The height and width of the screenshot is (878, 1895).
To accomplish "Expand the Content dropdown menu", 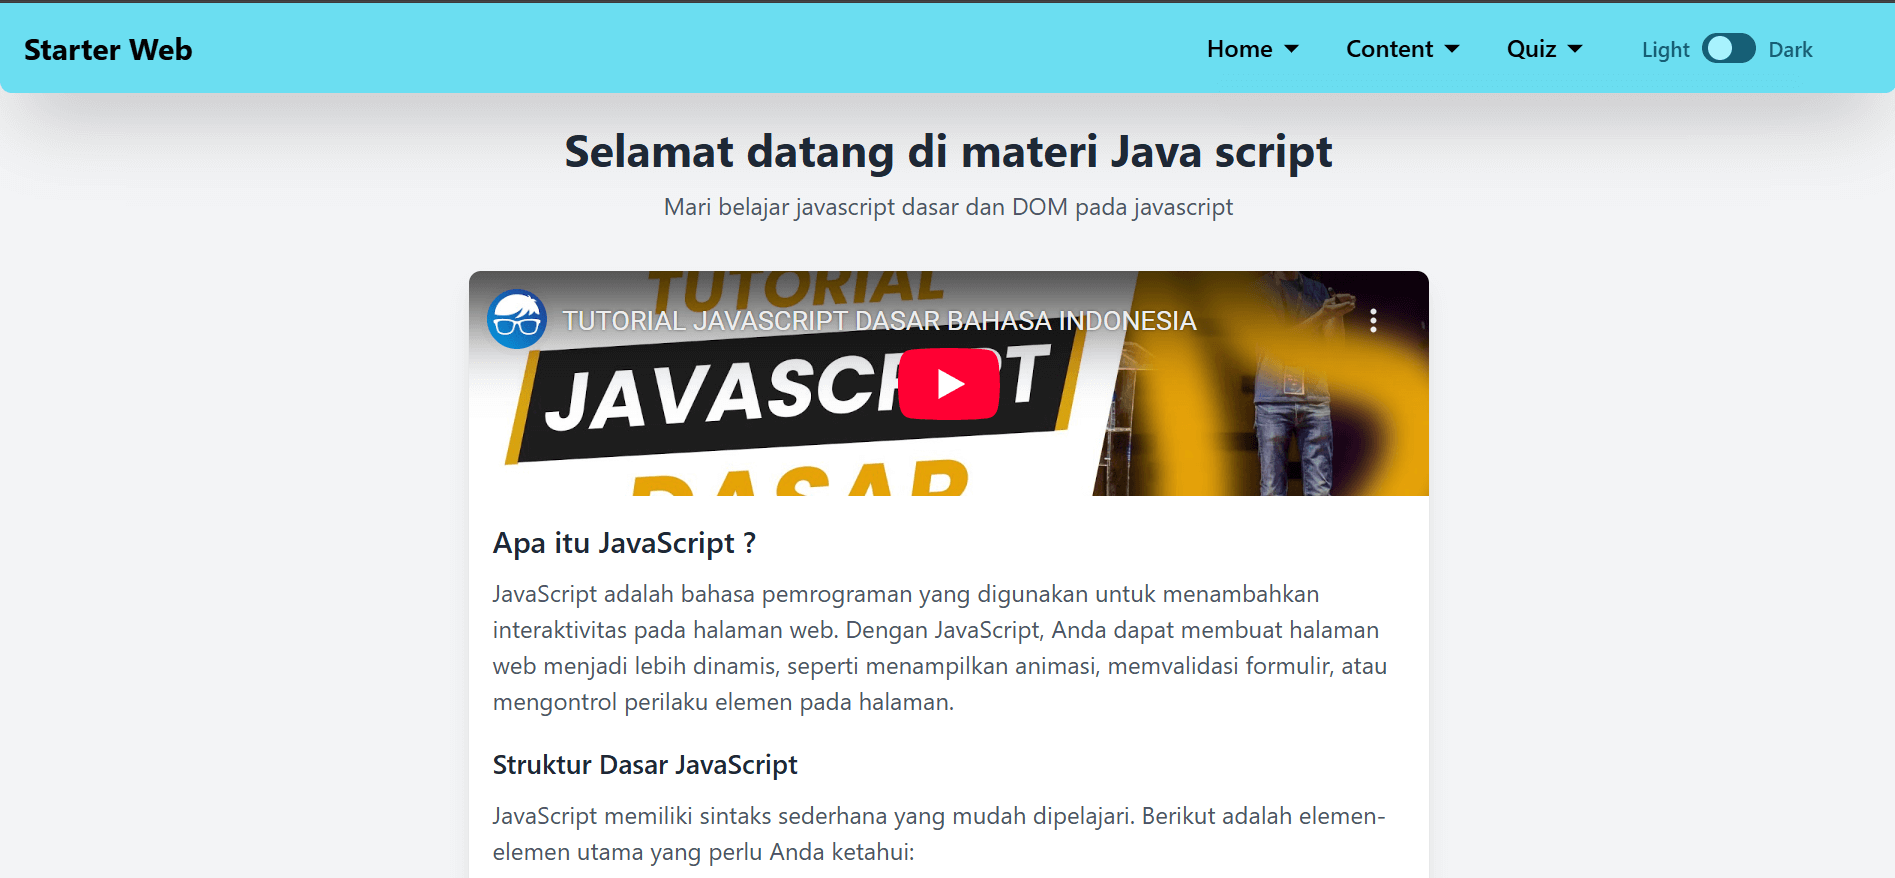I will click(1402, 49).
